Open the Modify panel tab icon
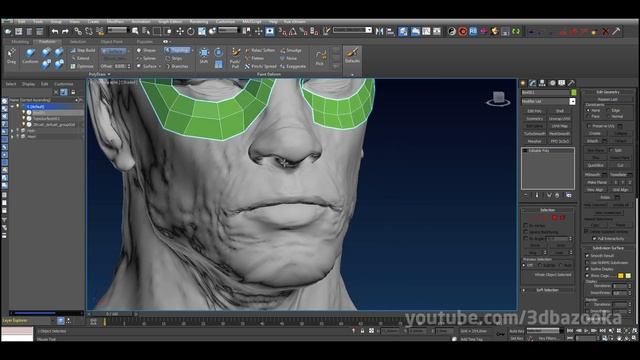 point(533,83)
